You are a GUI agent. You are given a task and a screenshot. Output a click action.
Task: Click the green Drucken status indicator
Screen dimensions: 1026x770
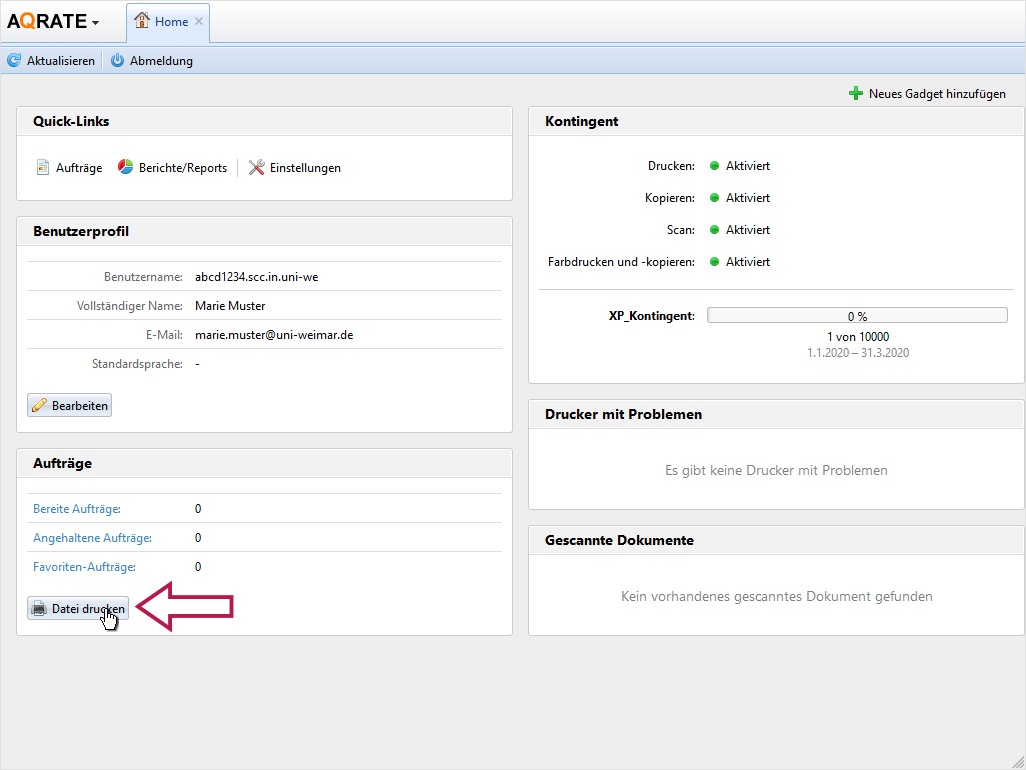coord(715,166)
